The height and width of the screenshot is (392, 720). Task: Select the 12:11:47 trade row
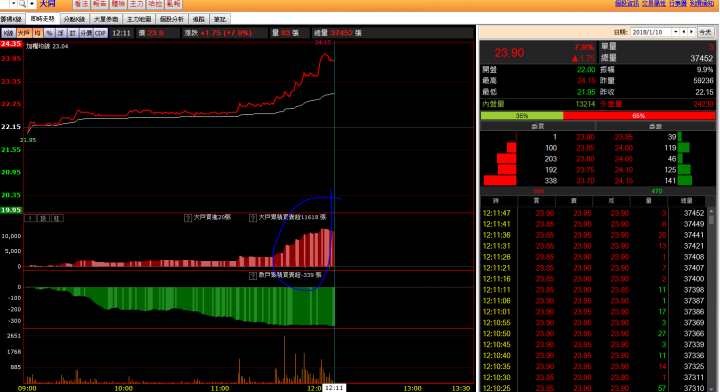pyautogui.click(x=593, y=213)
